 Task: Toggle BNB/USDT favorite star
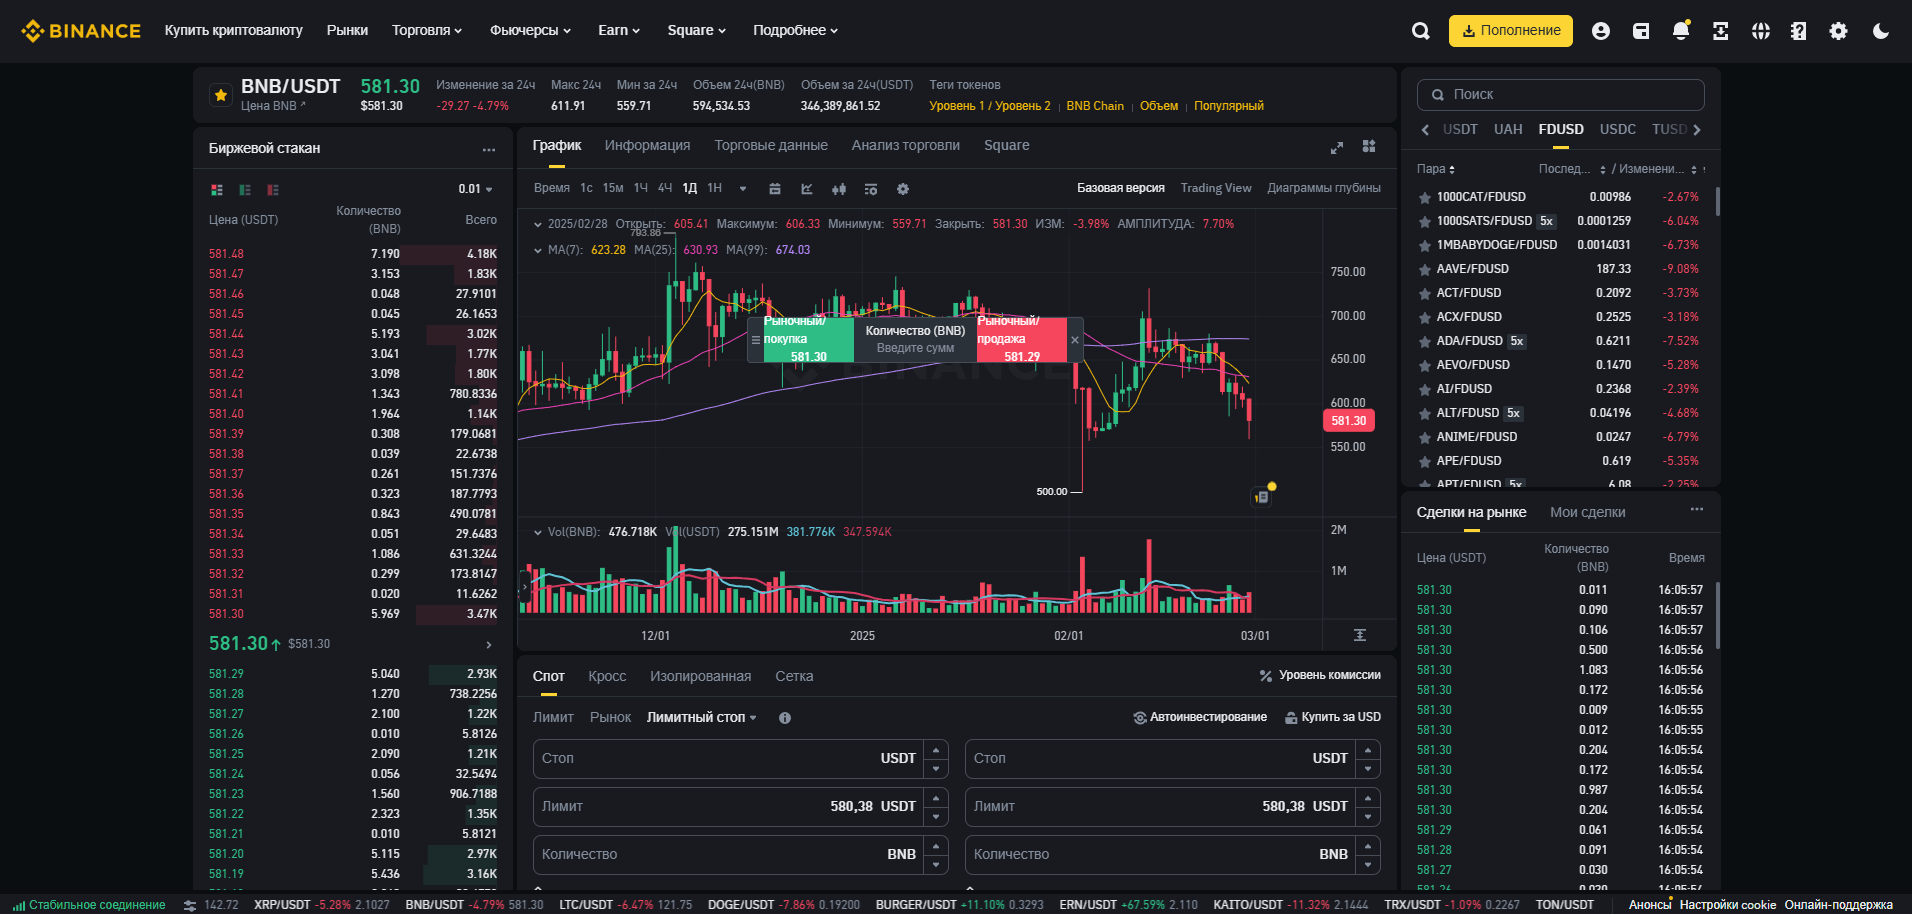tap(221, 95)
